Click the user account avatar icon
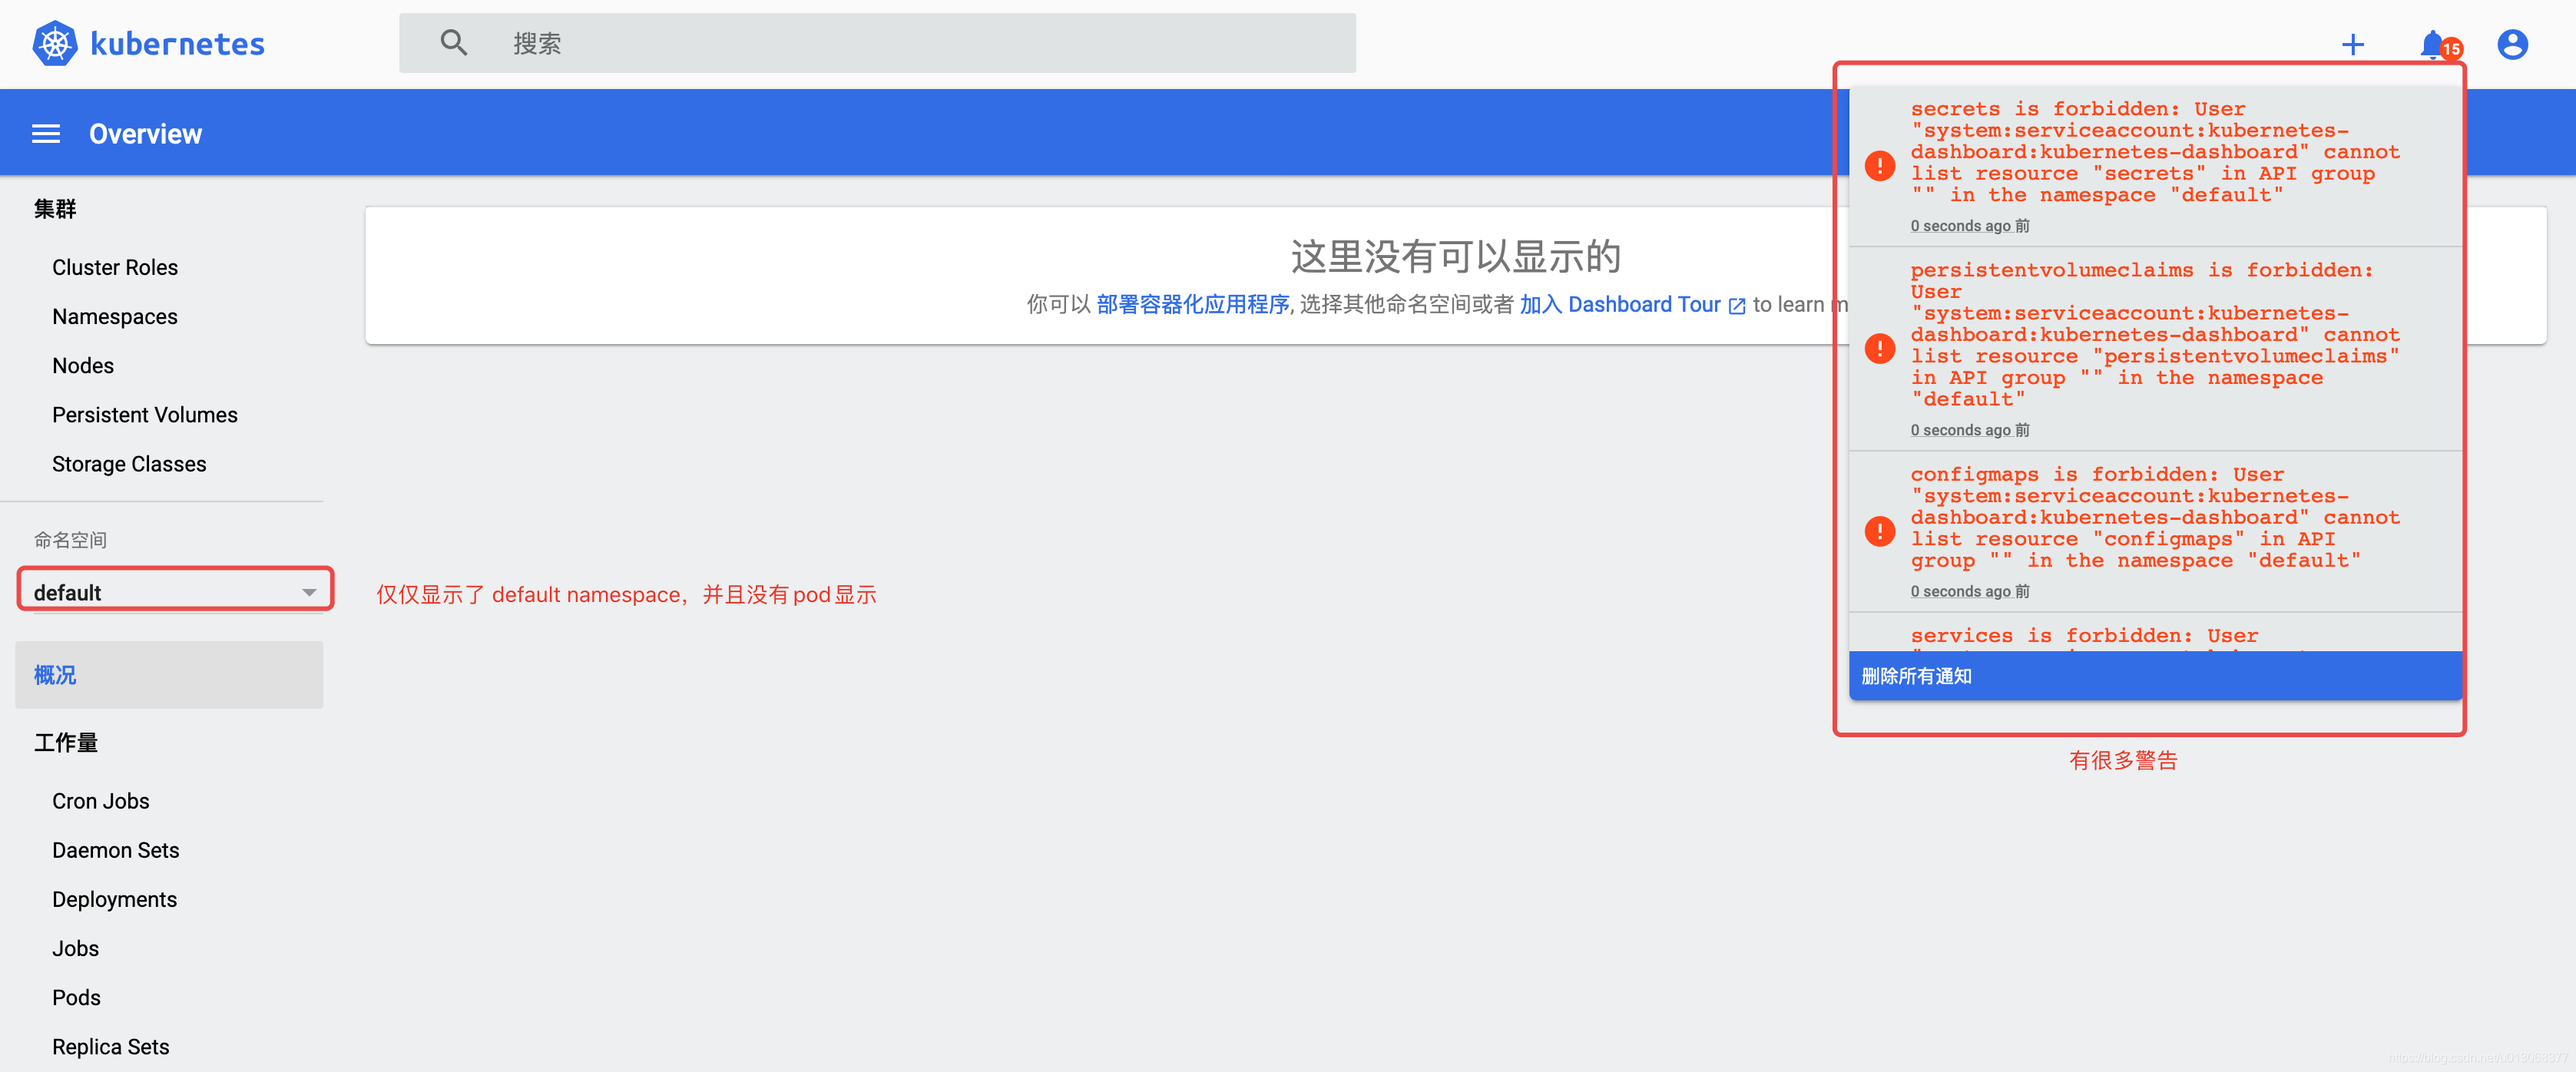Screen dimensions: 2576x1072 tap(2514, 45)
